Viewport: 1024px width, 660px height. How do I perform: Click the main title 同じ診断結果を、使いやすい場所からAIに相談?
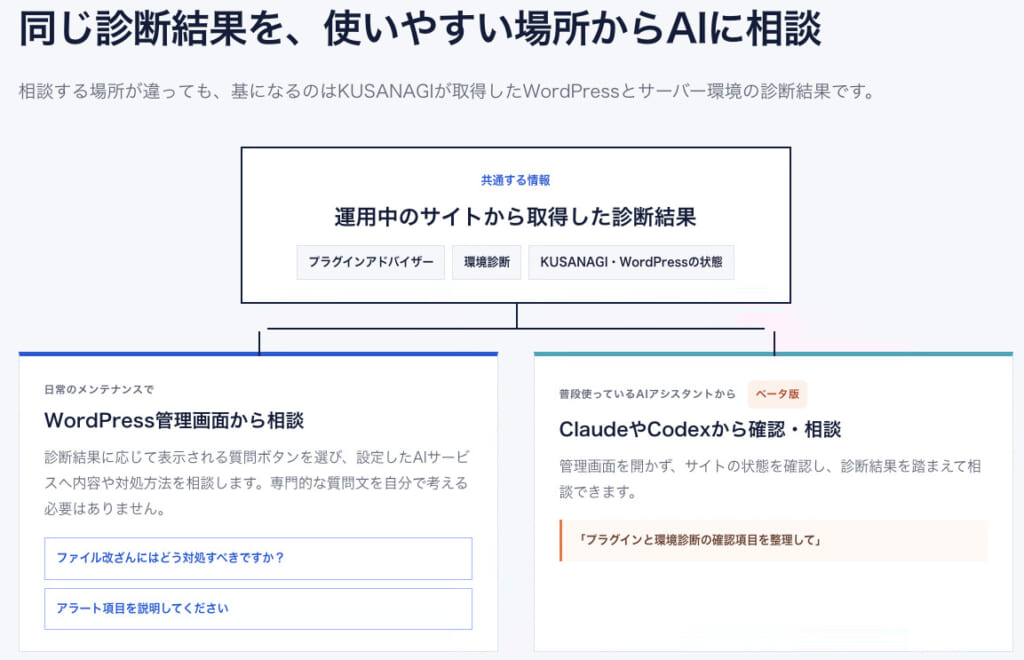tap(420, 29)
